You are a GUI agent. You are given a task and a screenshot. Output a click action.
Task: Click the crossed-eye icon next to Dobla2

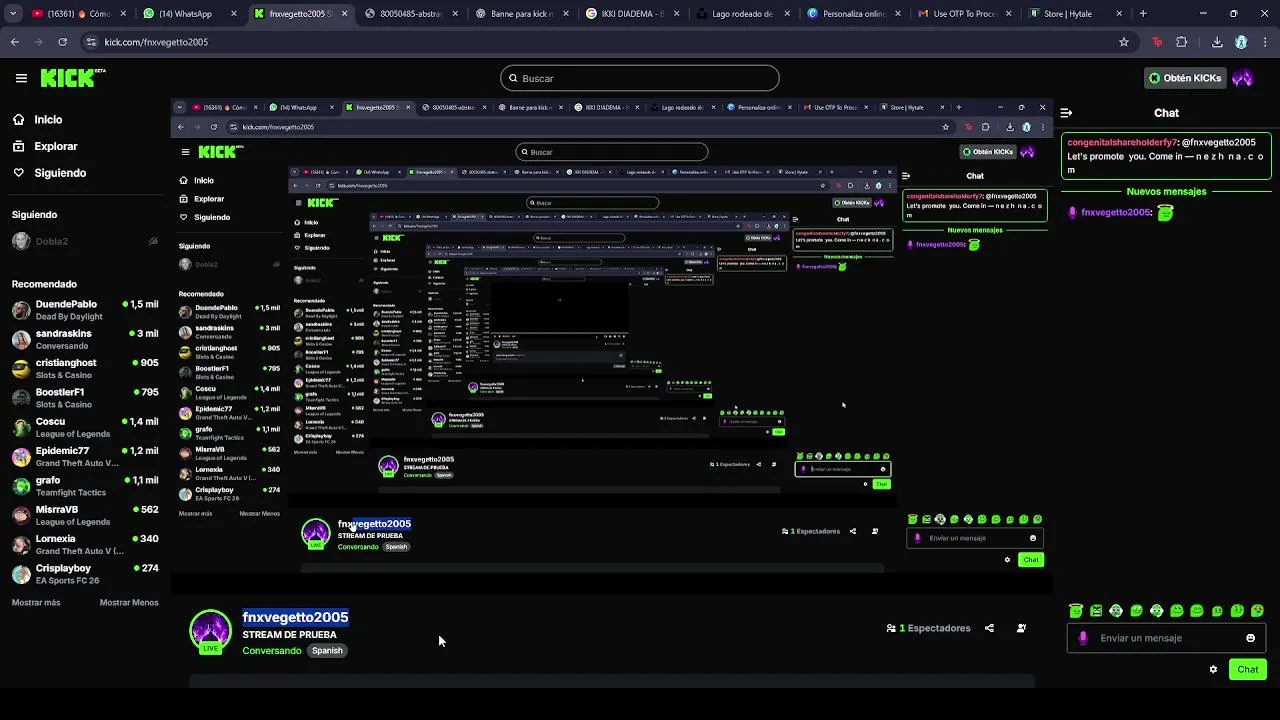[x=153, y=241]
